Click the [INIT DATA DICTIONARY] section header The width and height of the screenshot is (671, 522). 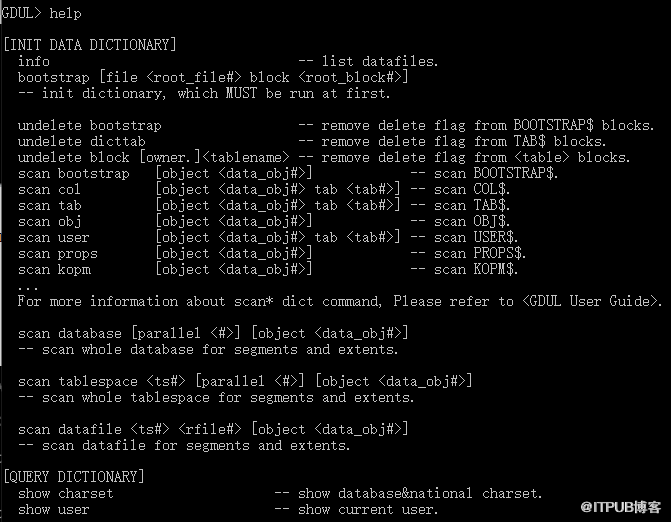[90, 45]
